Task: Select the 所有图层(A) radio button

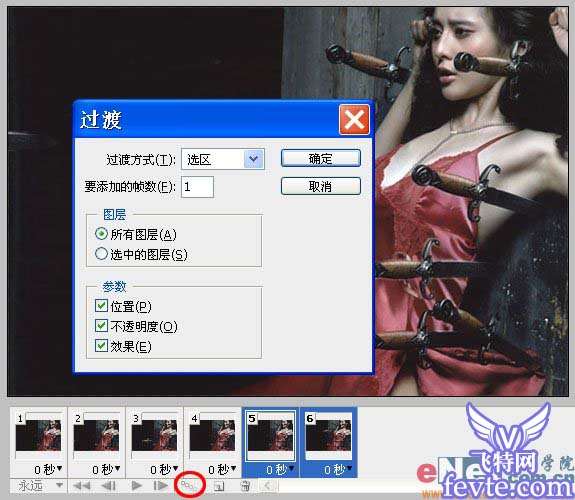Action: tap(101, 234)
